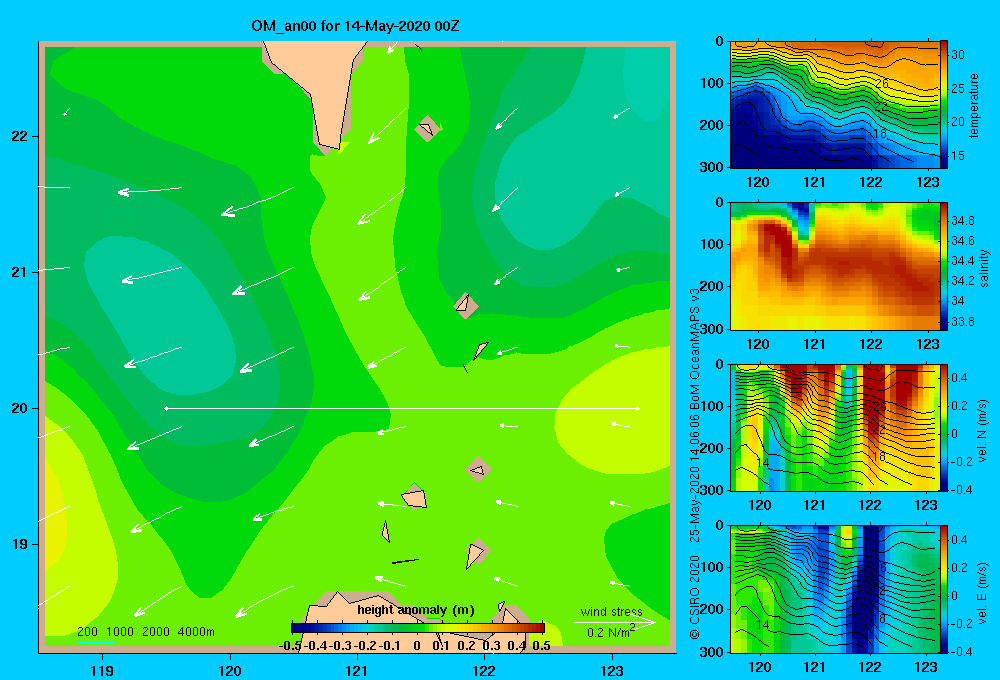Click the "-0.5" tick on height anomaly scale
The width and height of the screenshot is (1000, 680).
tap(290, 646)
